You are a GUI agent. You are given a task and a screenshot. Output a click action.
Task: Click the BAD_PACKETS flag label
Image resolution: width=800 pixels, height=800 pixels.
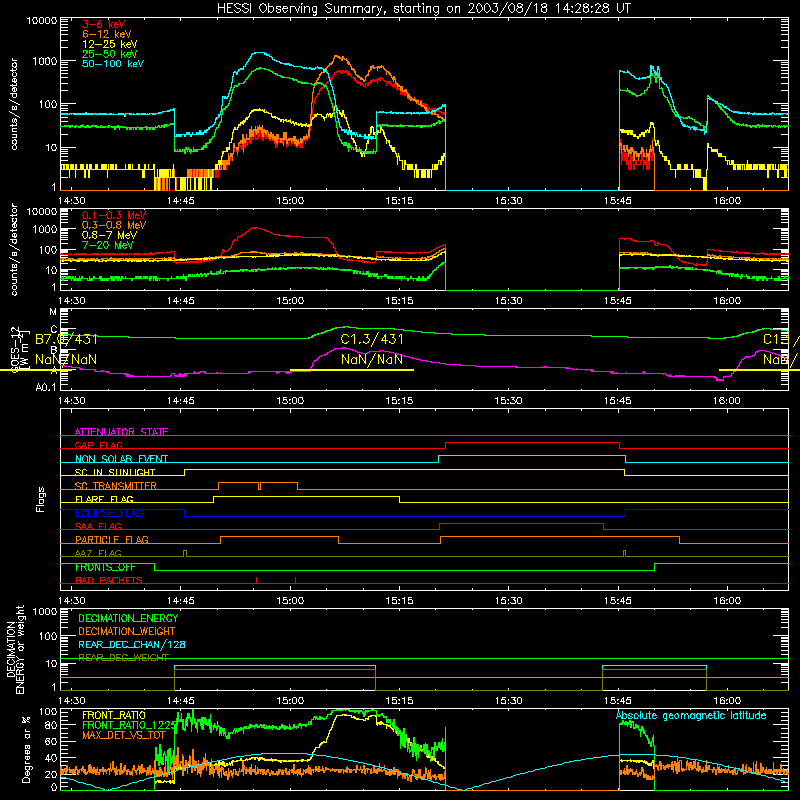[109, 580]
